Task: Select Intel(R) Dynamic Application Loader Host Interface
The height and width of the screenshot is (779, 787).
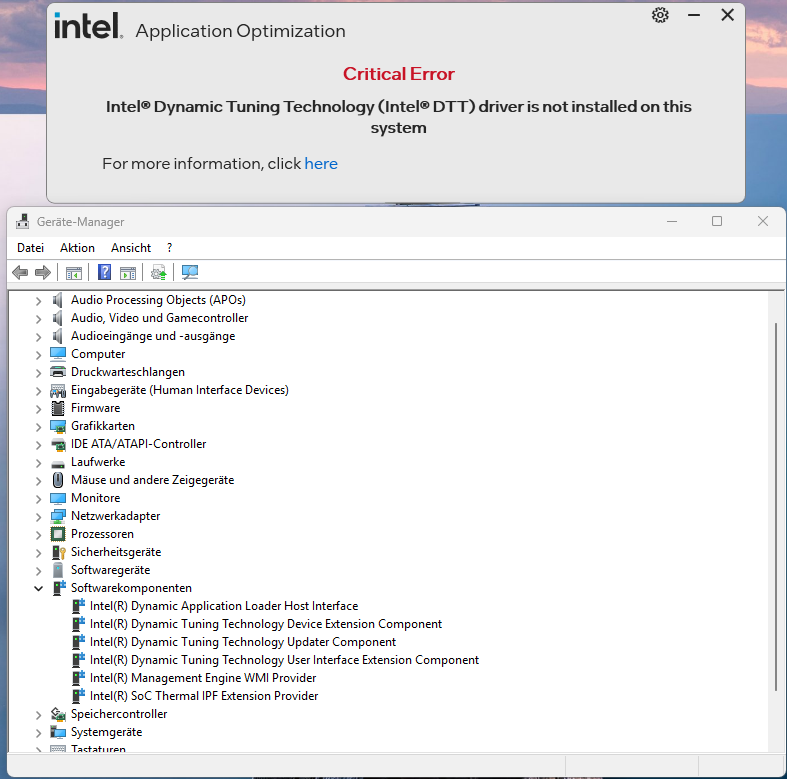Action: [x=223, y=606]
